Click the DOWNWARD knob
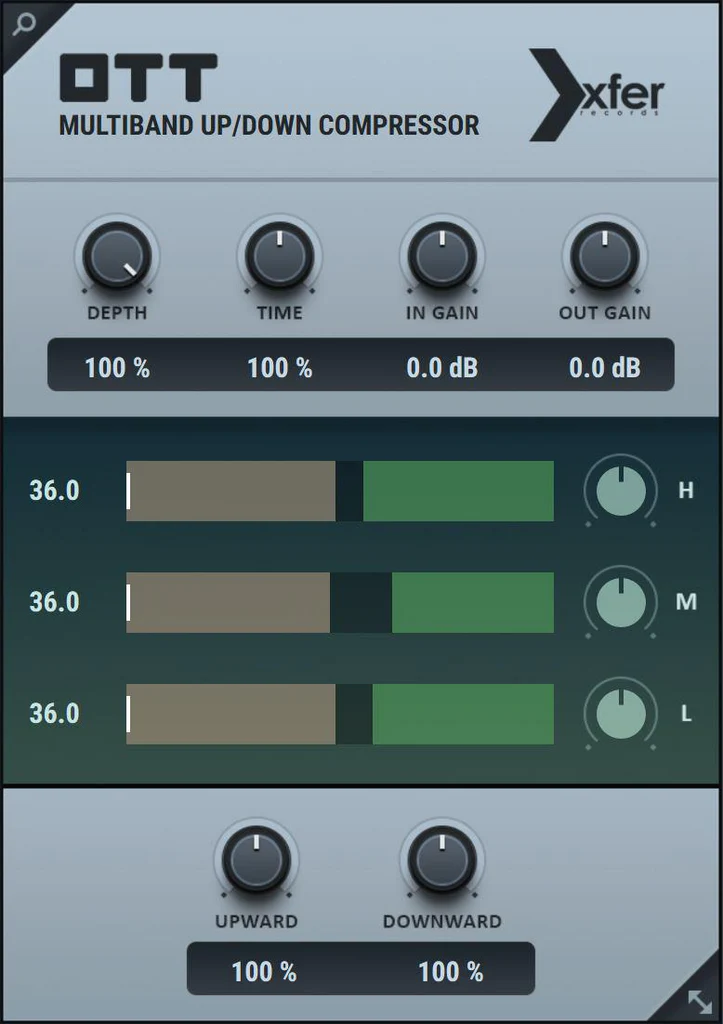Image resolution: width=723 pixels, height=1024 pixels. 442,860
